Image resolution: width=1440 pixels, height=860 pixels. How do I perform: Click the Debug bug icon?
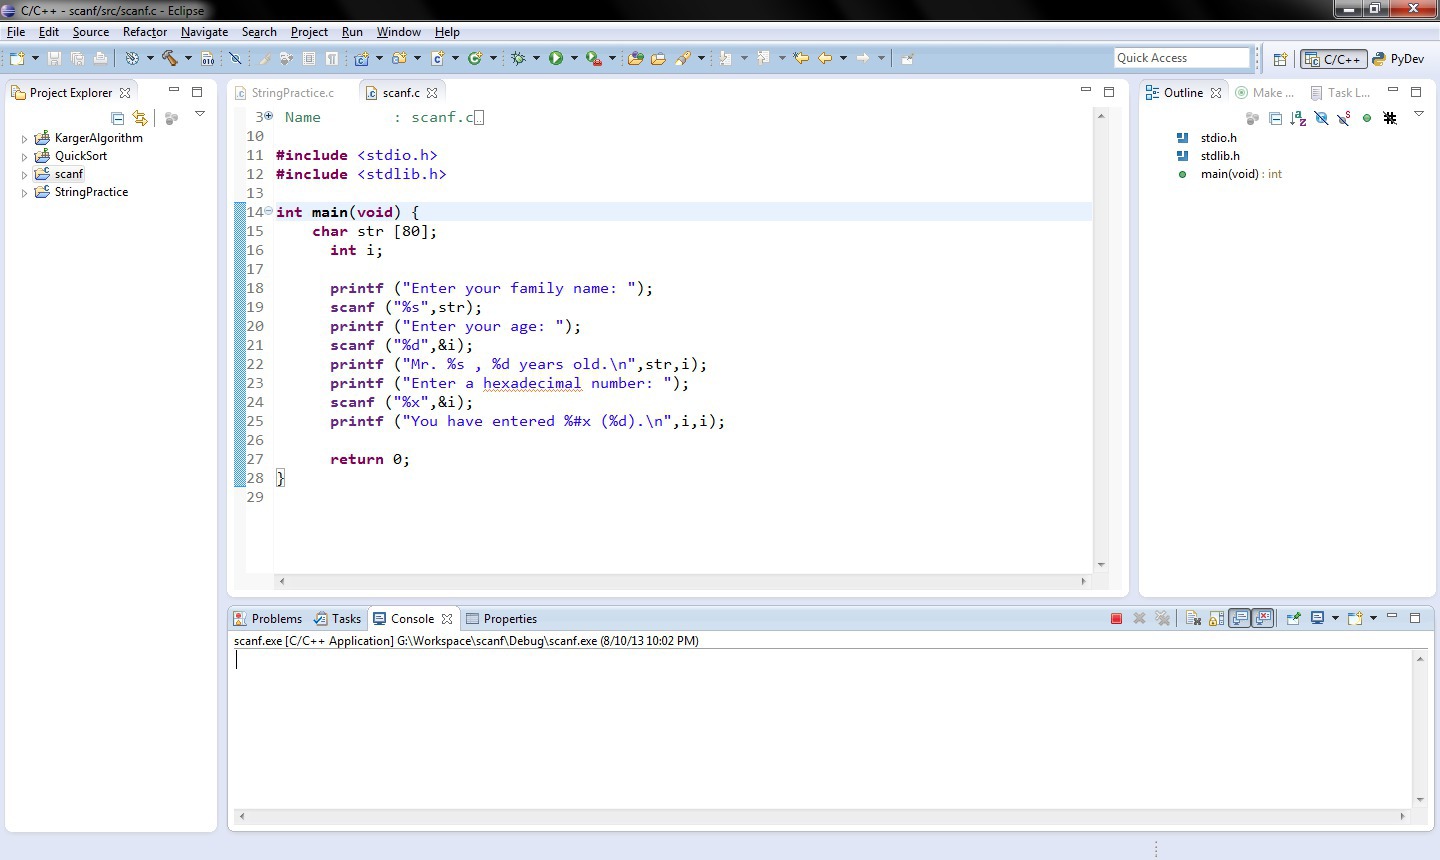point(518,59)
